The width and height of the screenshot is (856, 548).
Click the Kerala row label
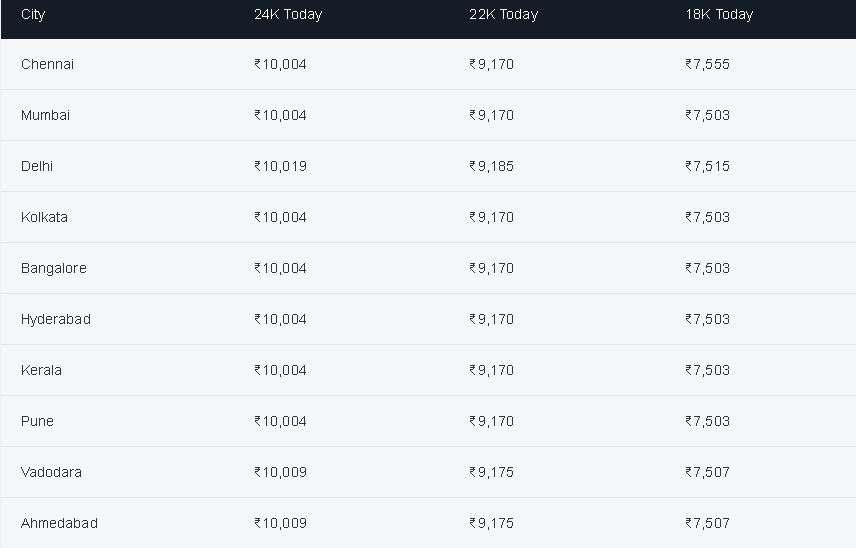(x=41, y=370)
